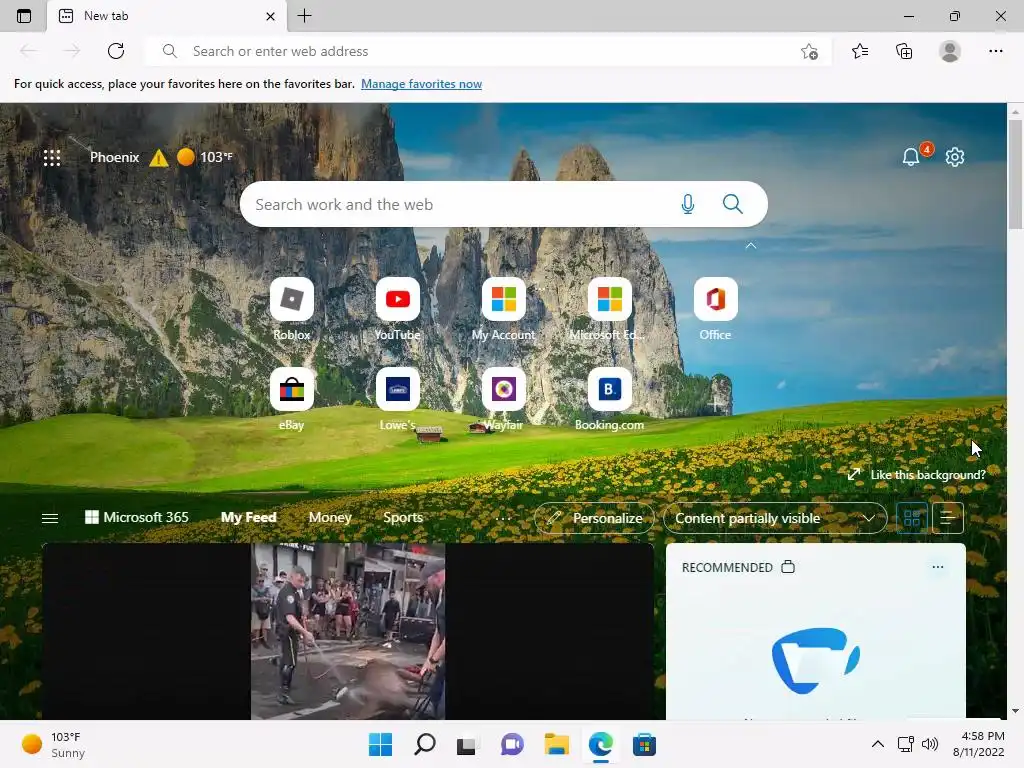1024x768 pixels.
Task: Open taskbar Search magnifier
Action: (424, 744)
